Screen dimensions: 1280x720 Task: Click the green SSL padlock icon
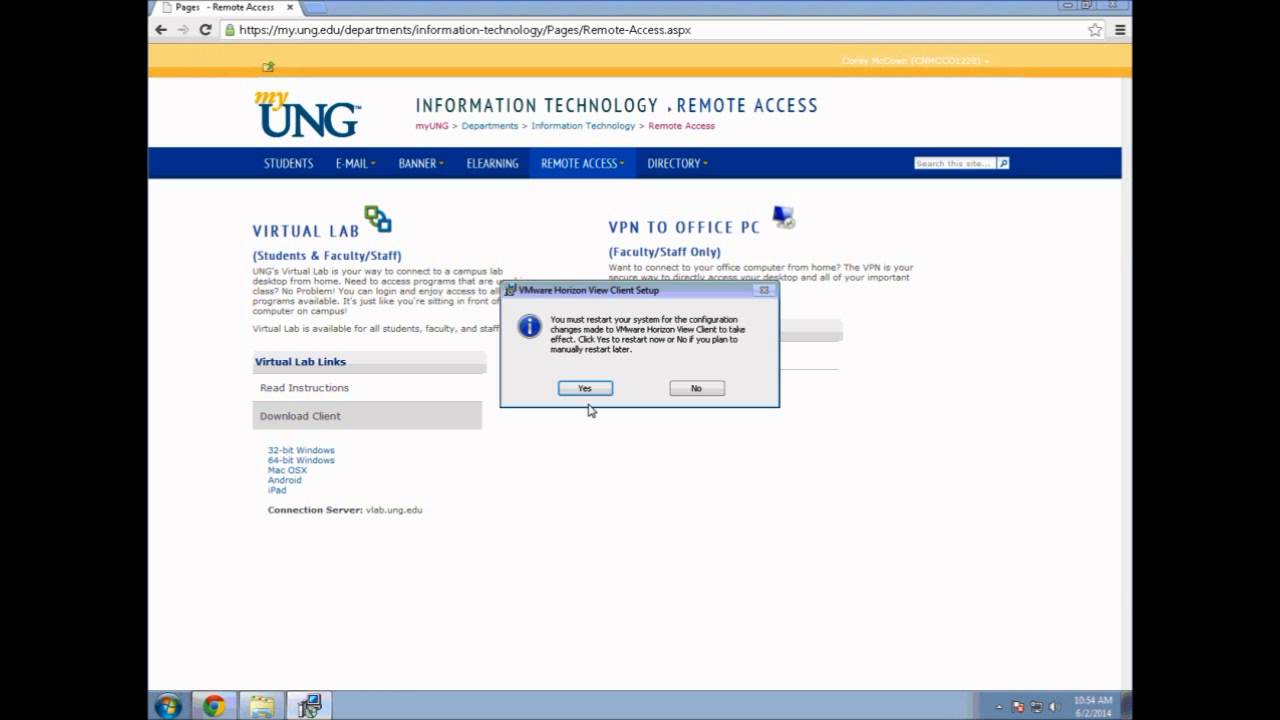(x=230, y=30)
